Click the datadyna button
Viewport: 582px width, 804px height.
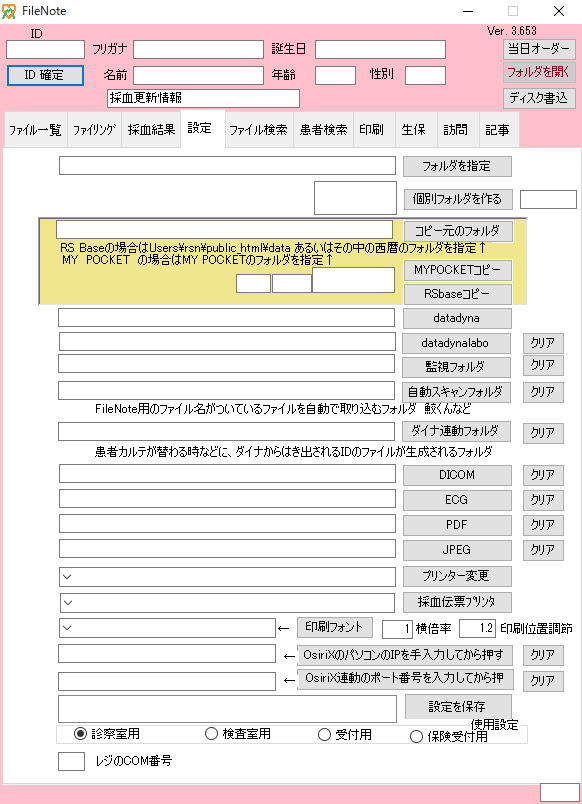click(x=456, y=318)
